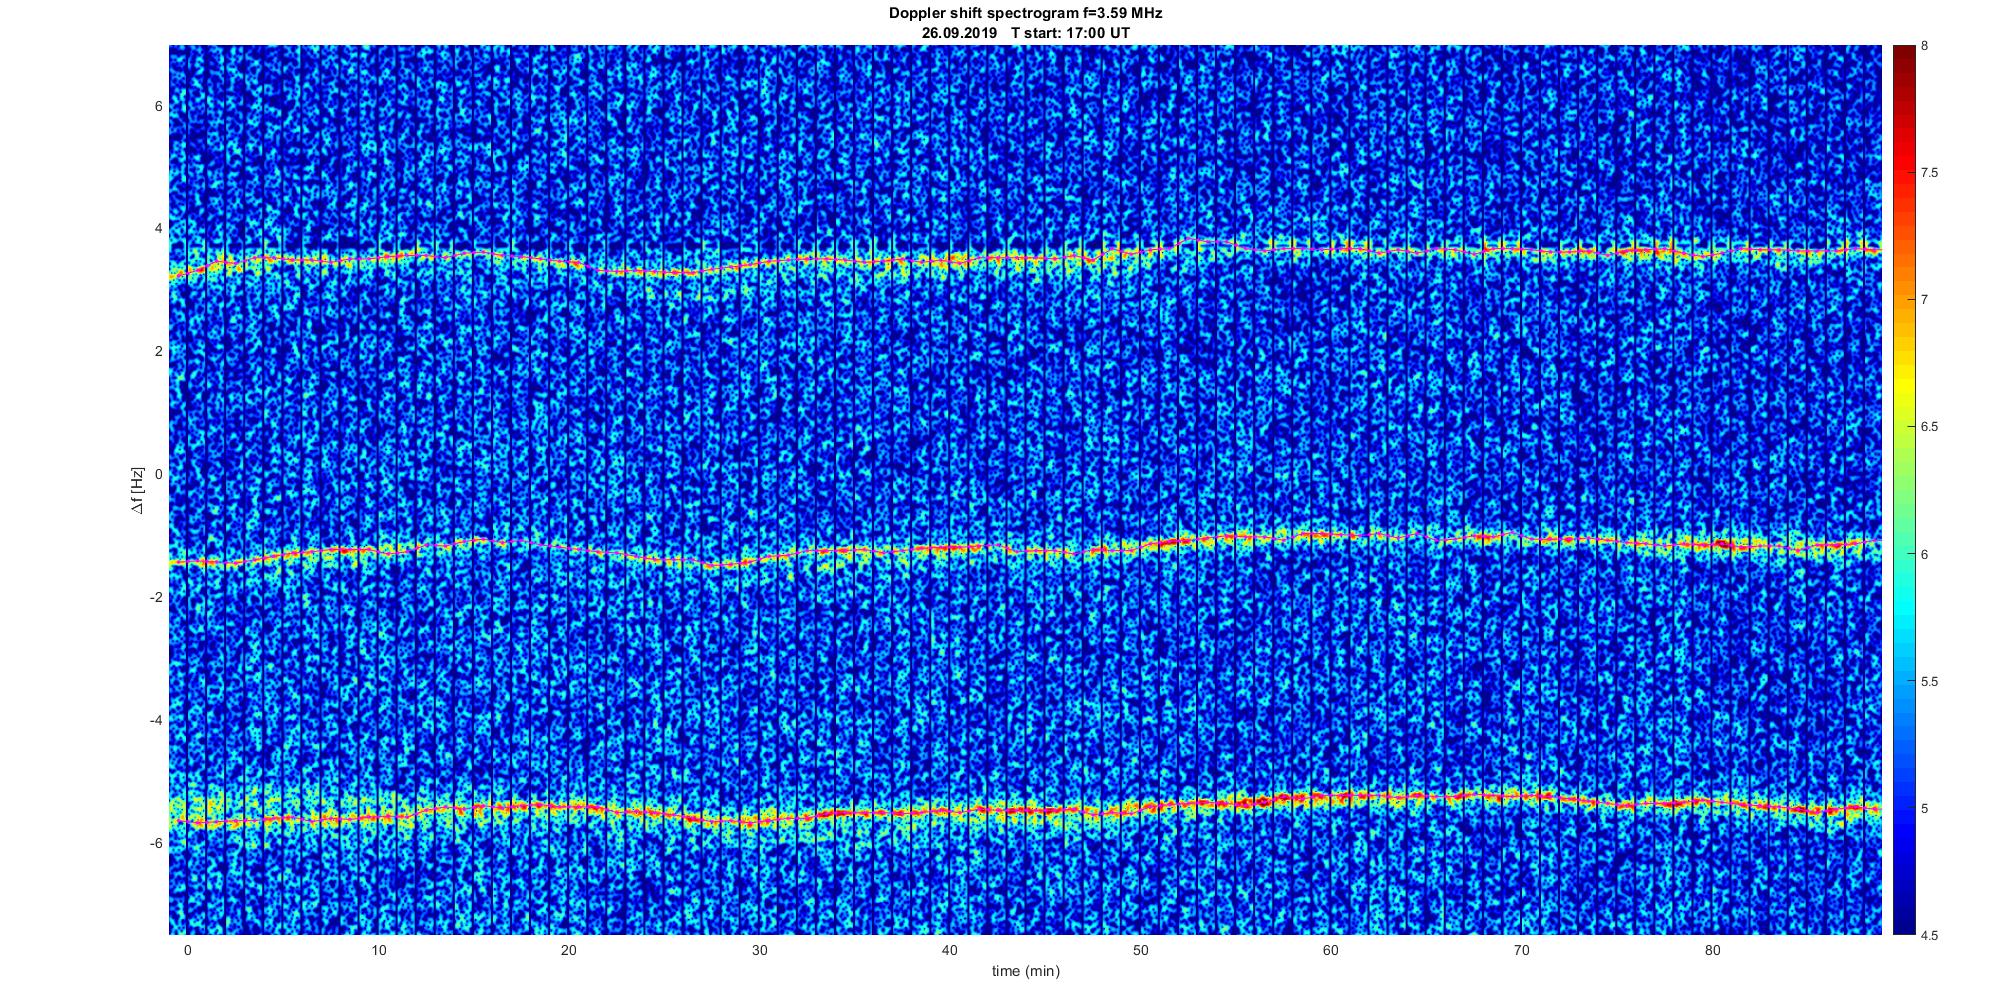Click the x-axis tick label '10'
2000x1003 pixels.
(x=378, y=950)
